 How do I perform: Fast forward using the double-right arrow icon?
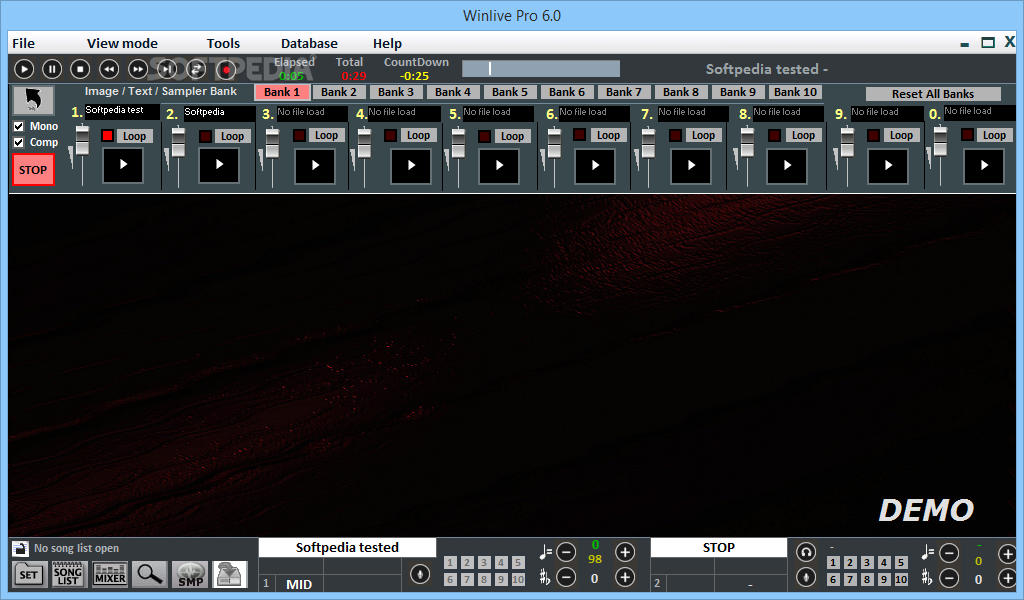(x=138, y=69)
